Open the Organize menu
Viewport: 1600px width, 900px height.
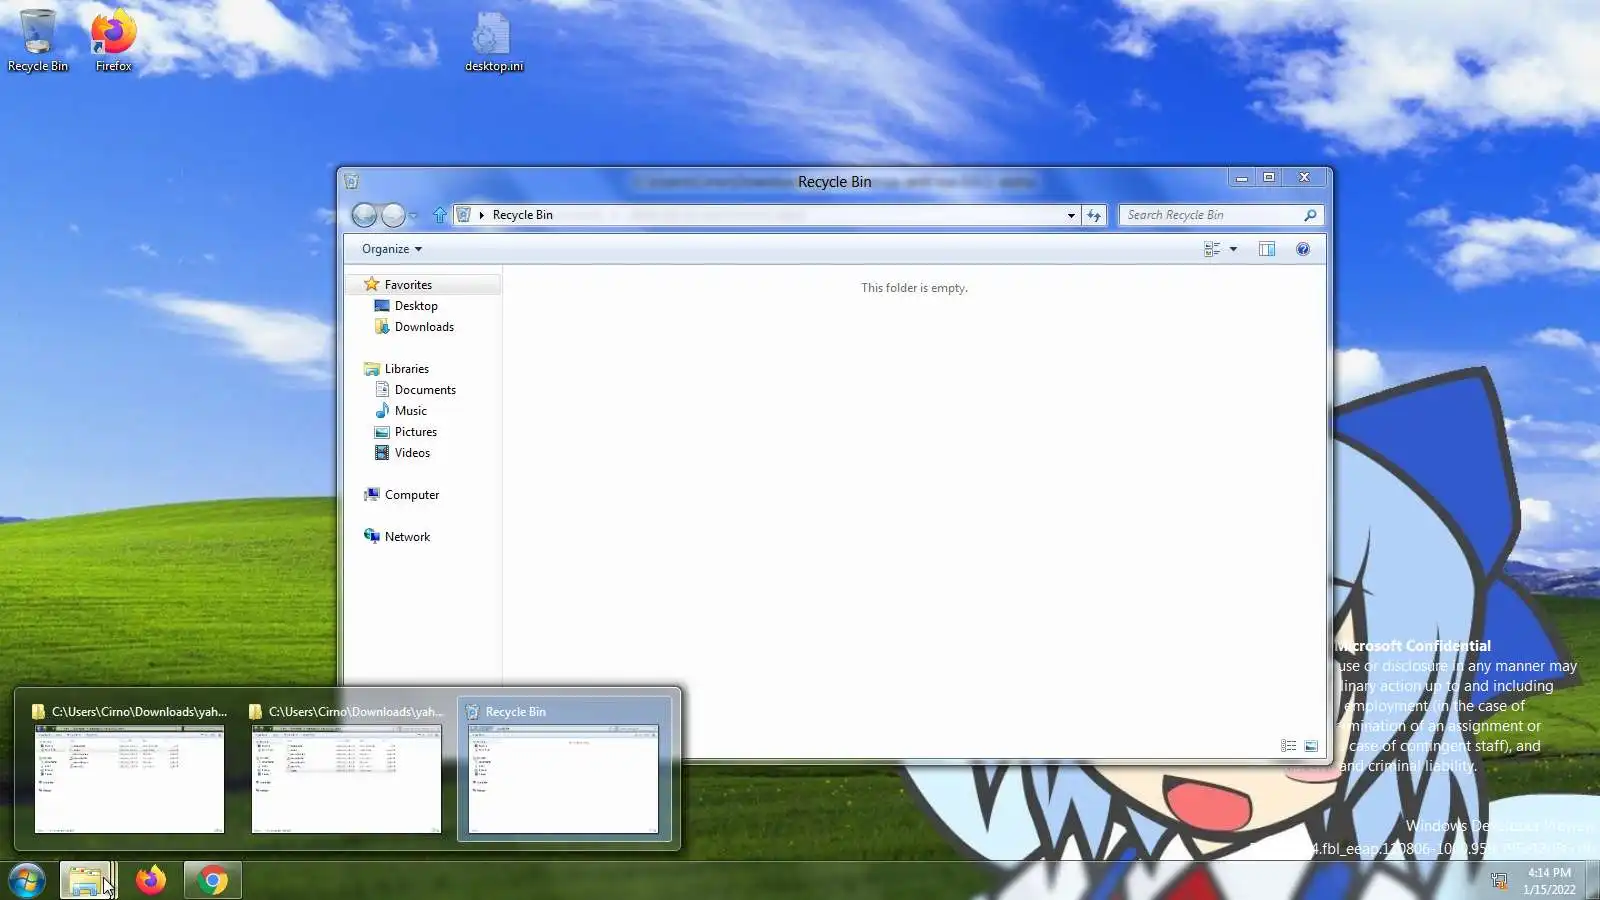(x=392, y=249)
